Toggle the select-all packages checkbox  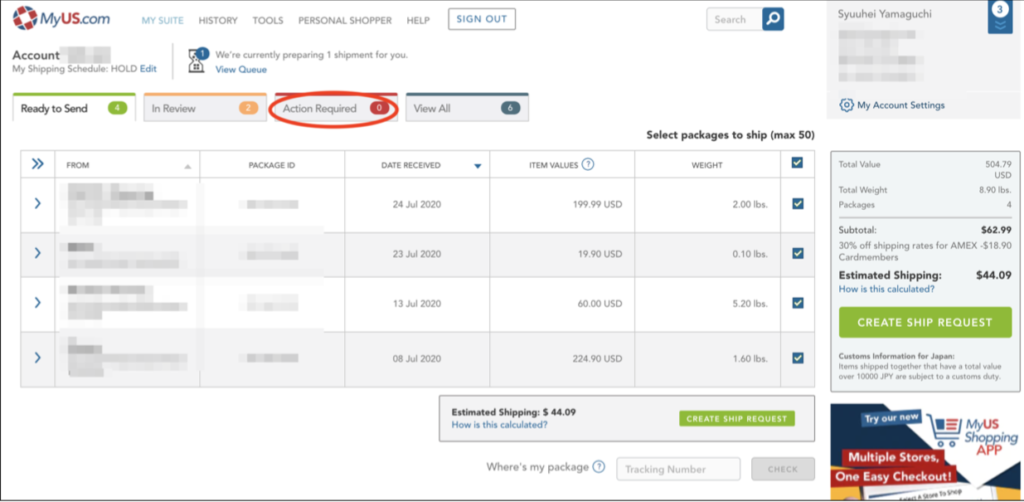797,163
